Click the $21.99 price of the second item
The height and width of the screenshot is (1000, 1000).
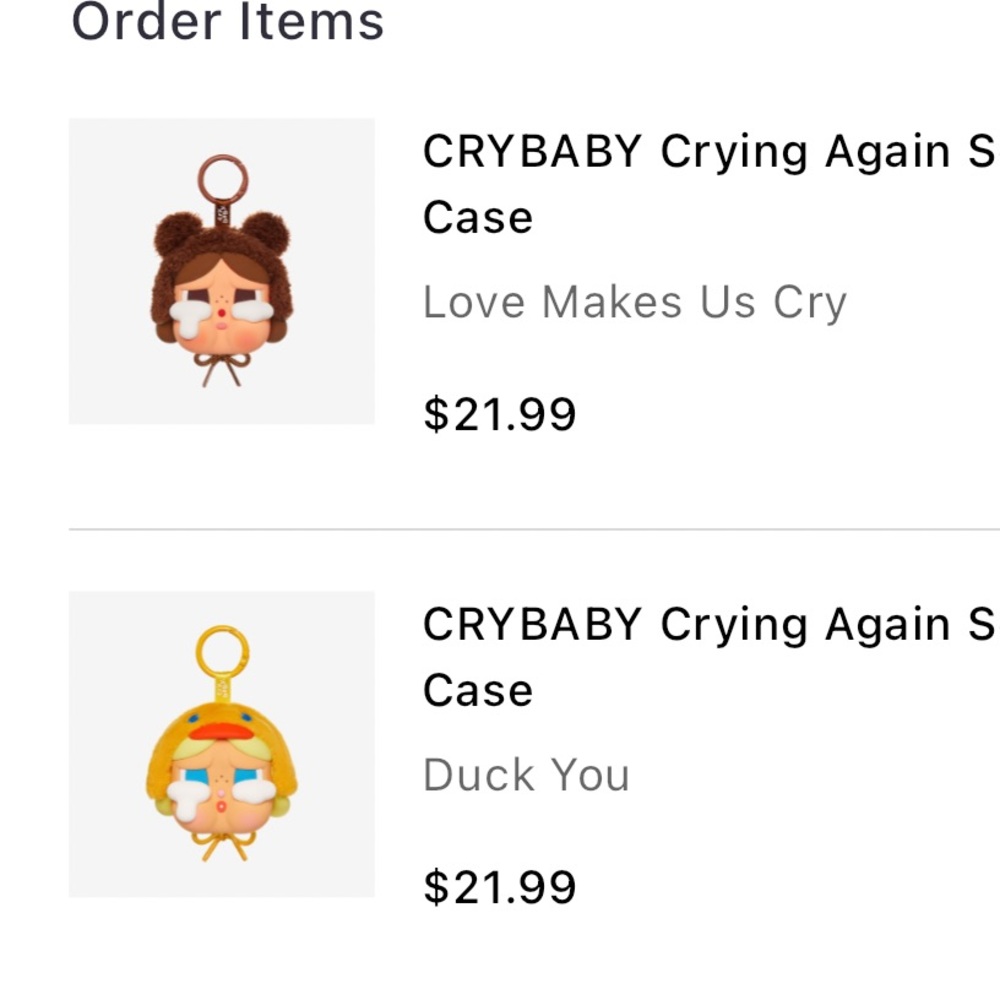[500, 885]
